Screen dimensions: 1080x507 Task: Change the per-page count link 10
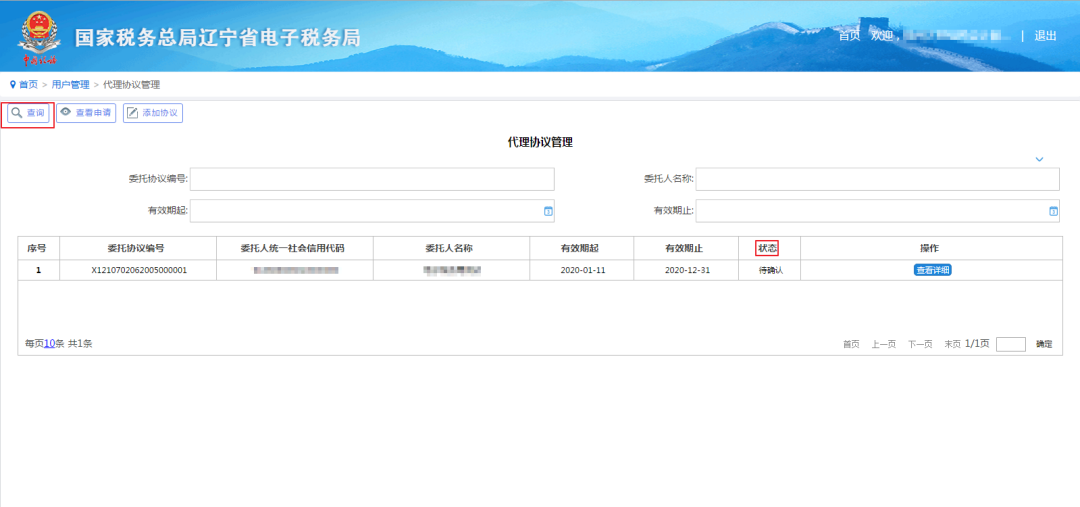pyautogui.click(x=50, y=343)
